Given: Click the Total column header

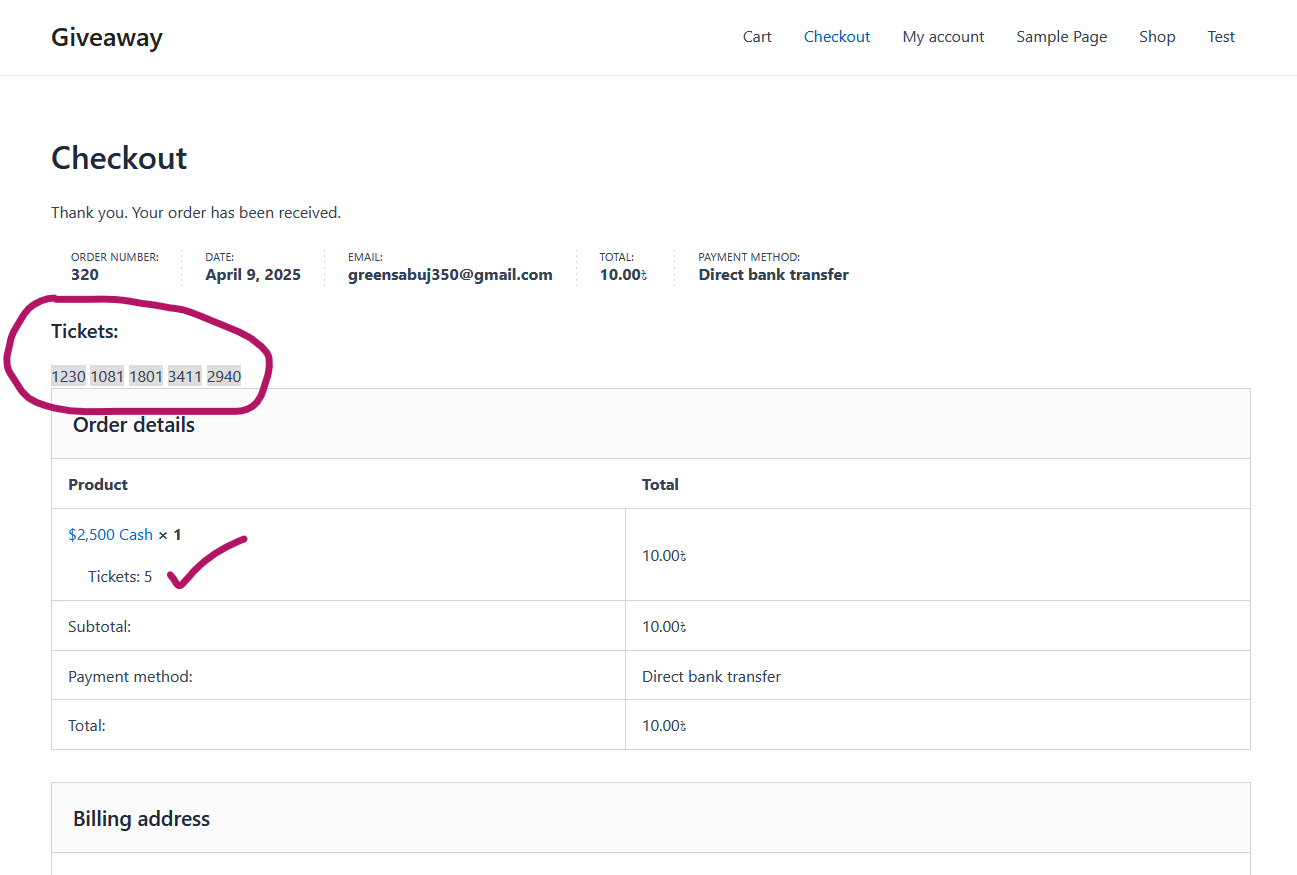Looking at the screenshot, I should coord(660,485).
